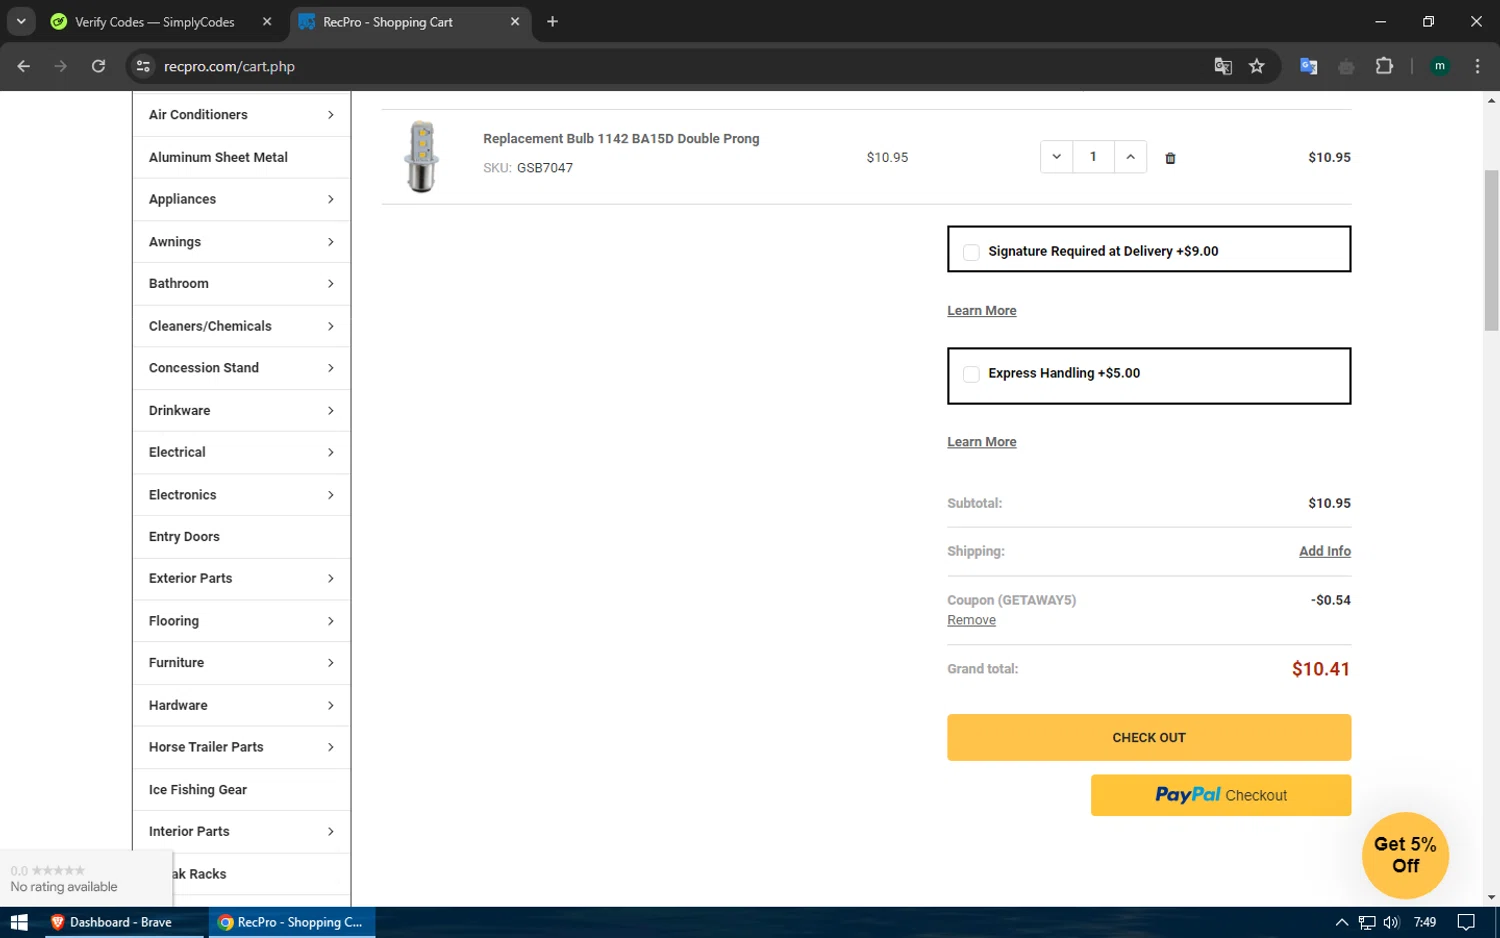Delete the Replacement Bulb item with trash icon
Image resolution: width=1500 pixels, height=938 pixels.
click(x=1170, y=158)
